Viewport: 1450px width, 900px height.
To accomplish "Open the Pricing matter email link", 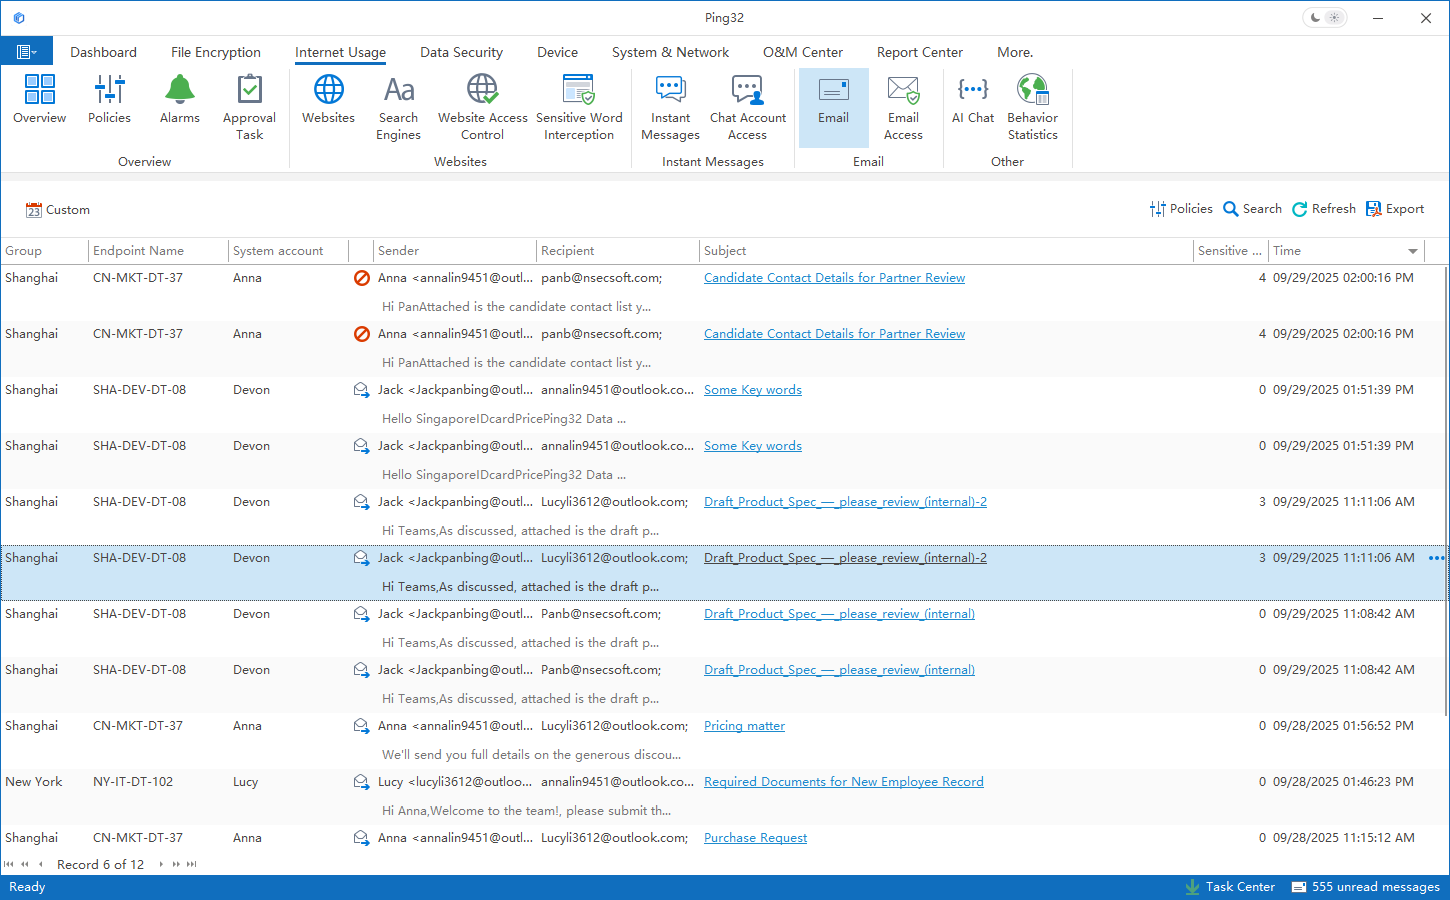I will [x=744, y=726].
